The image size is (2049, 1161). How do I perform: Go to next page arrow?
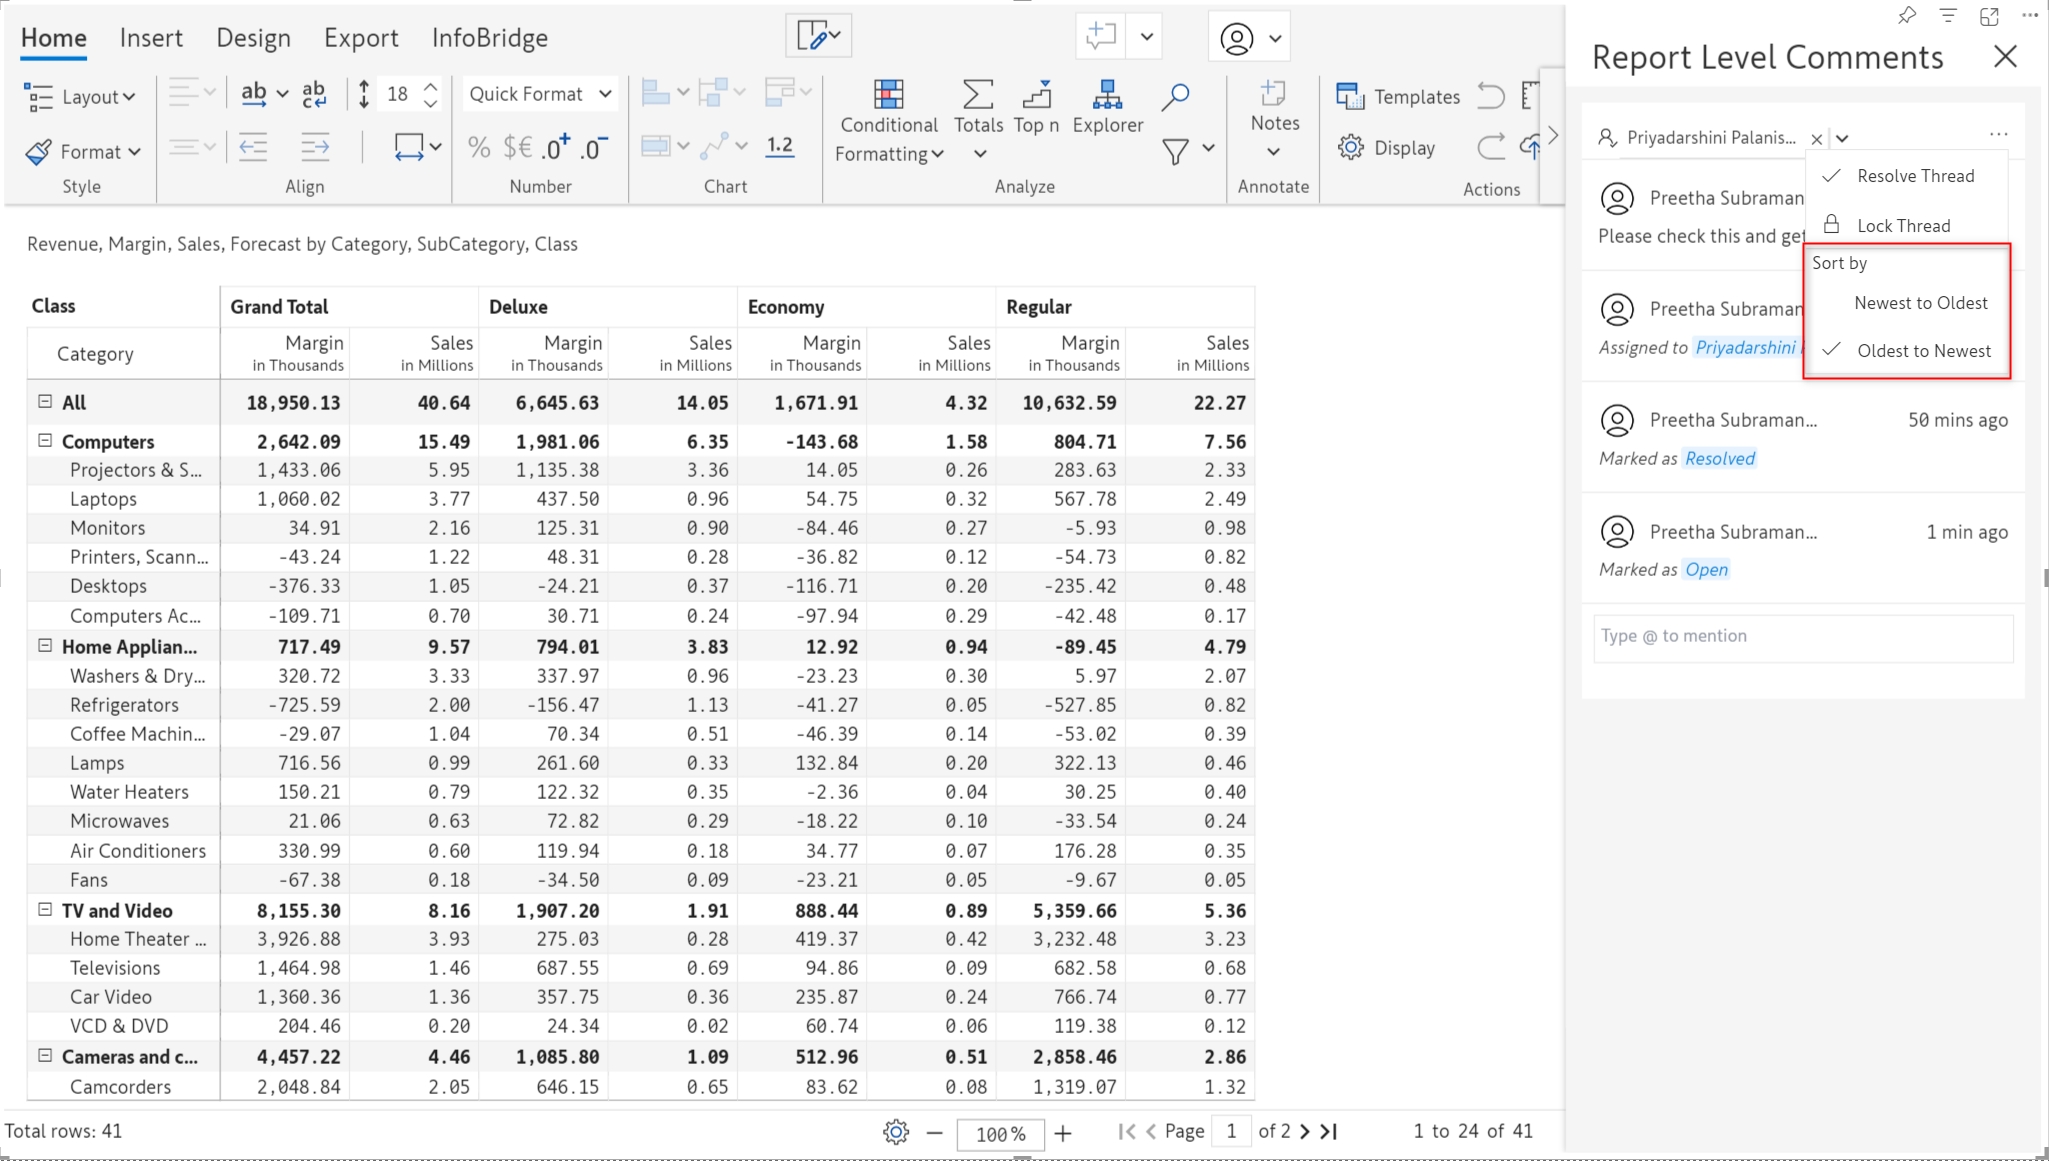pyautogui.click(x=1304, y=1131)
